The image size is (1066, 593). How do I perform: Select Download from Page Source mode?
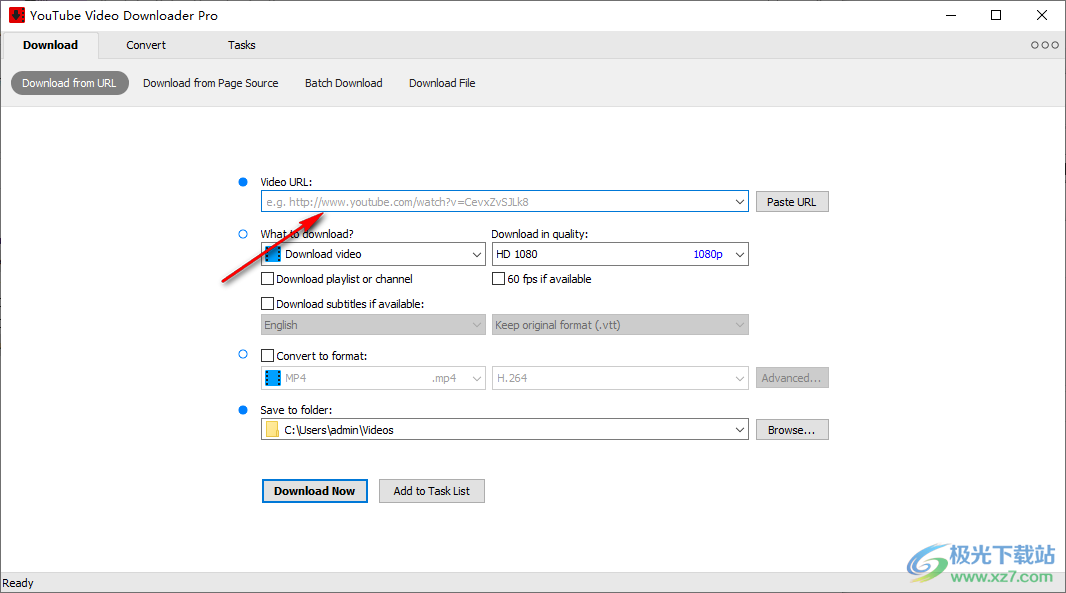pyautogui.click(x=211, y=83)
